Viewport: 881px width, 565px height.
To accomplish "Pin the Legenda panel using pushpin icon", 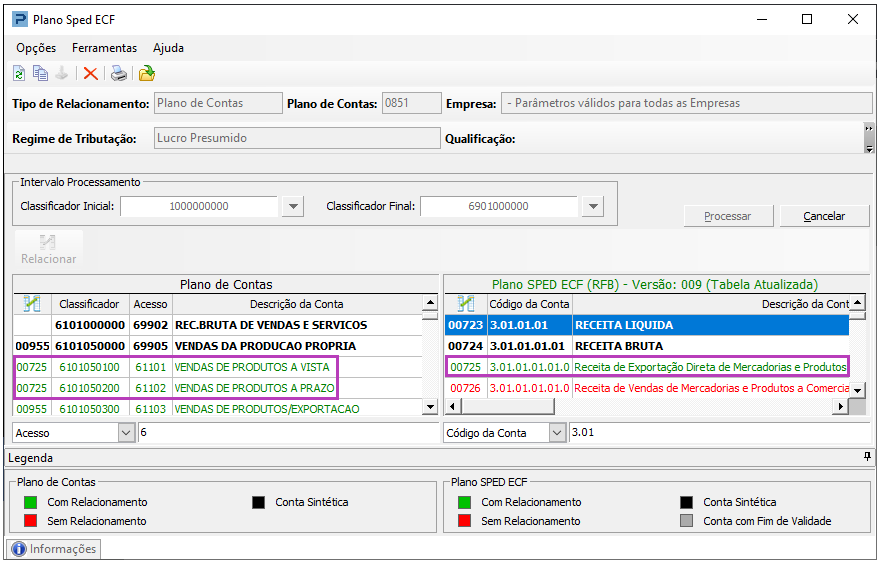I will click(868, 457).
